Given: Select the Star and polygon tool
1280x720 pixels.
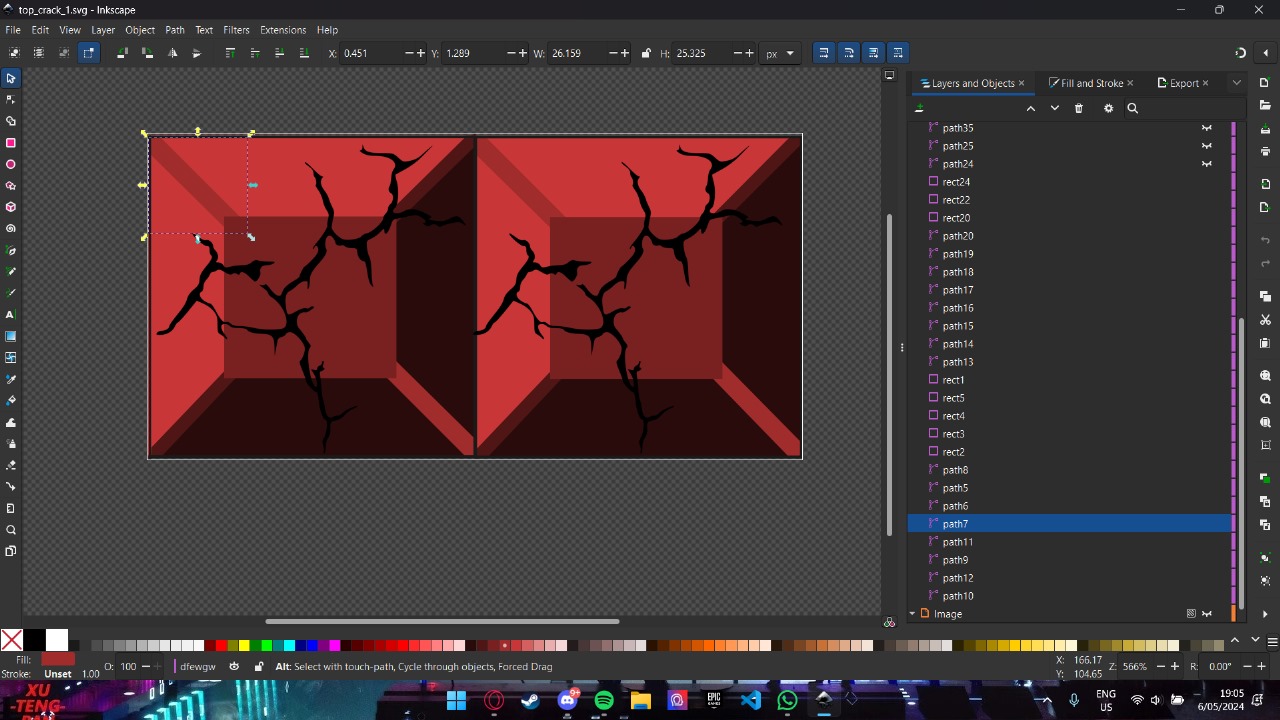Looking at the screenshot, I should 11,186.
